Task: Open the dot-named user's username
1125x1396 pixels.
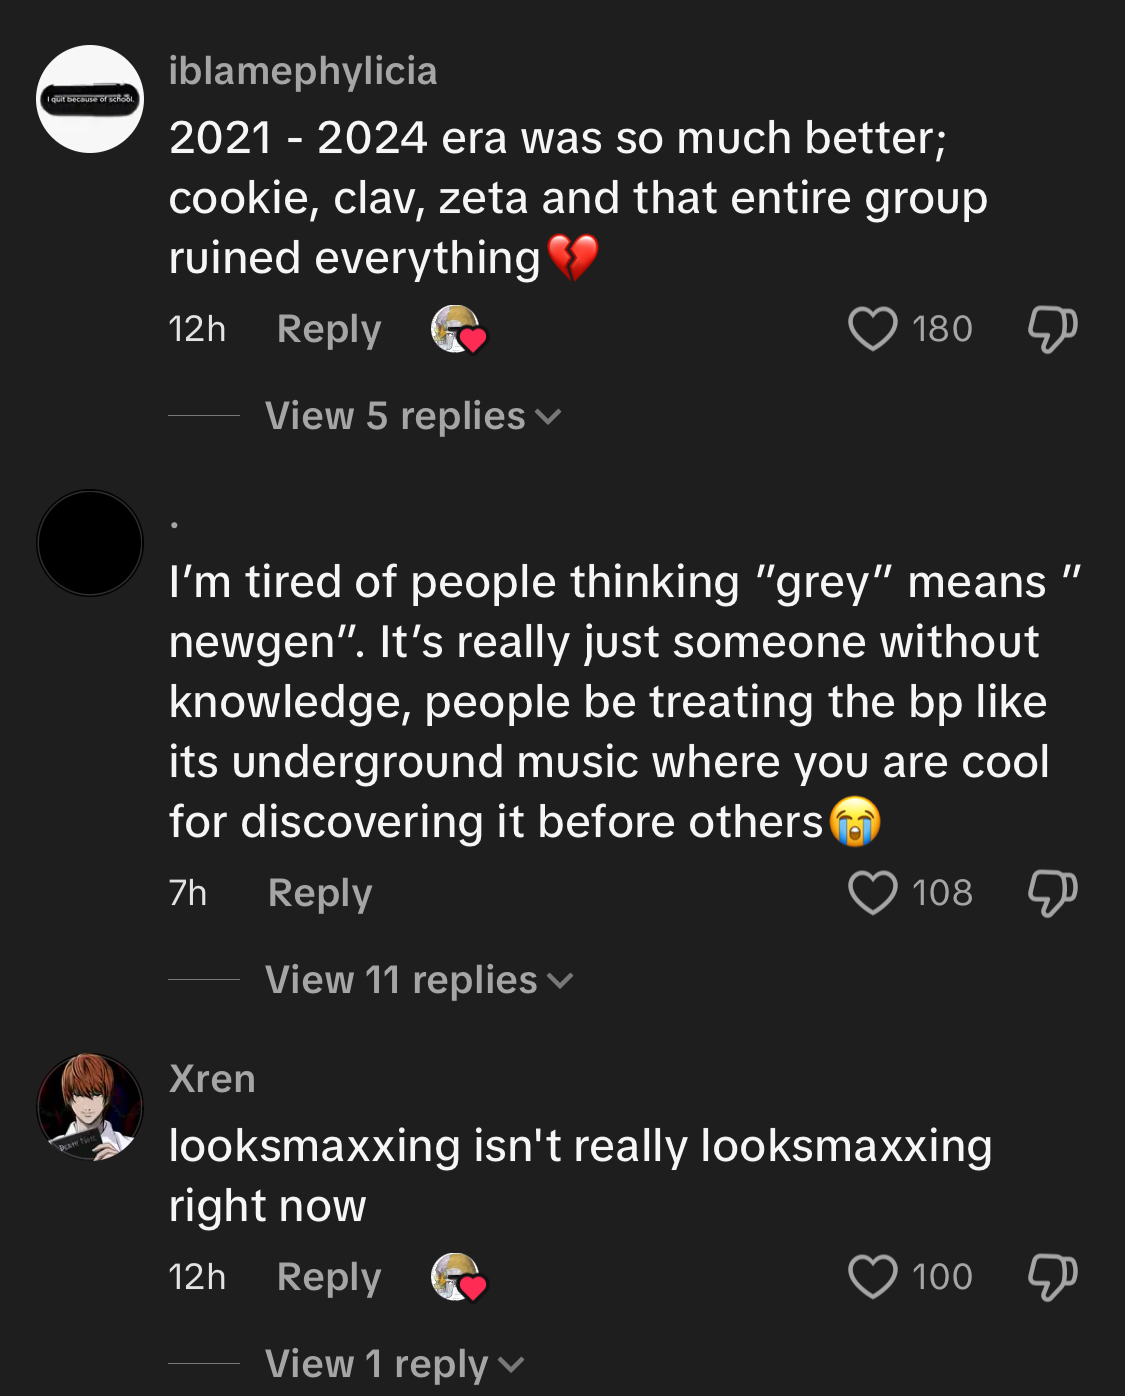Action: 174,524
